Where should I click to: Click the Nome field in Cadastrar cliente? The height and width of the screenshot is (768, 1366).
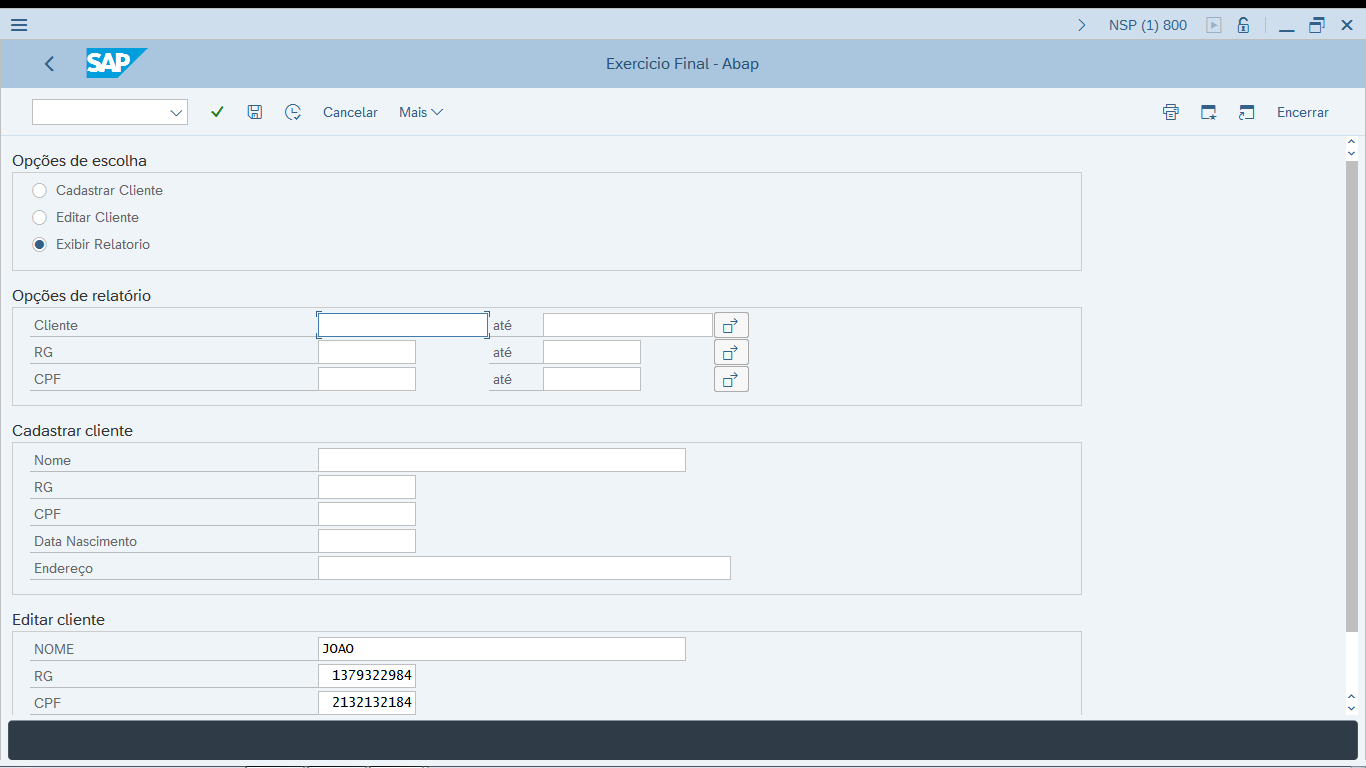501,460
